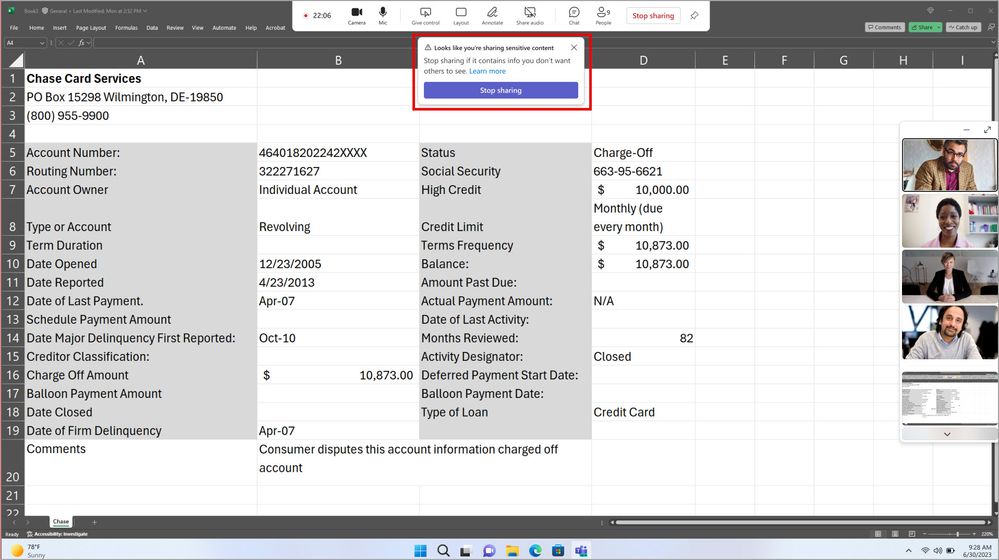
Task: Open the meeting Chat
Action: (x=574, y=15)
